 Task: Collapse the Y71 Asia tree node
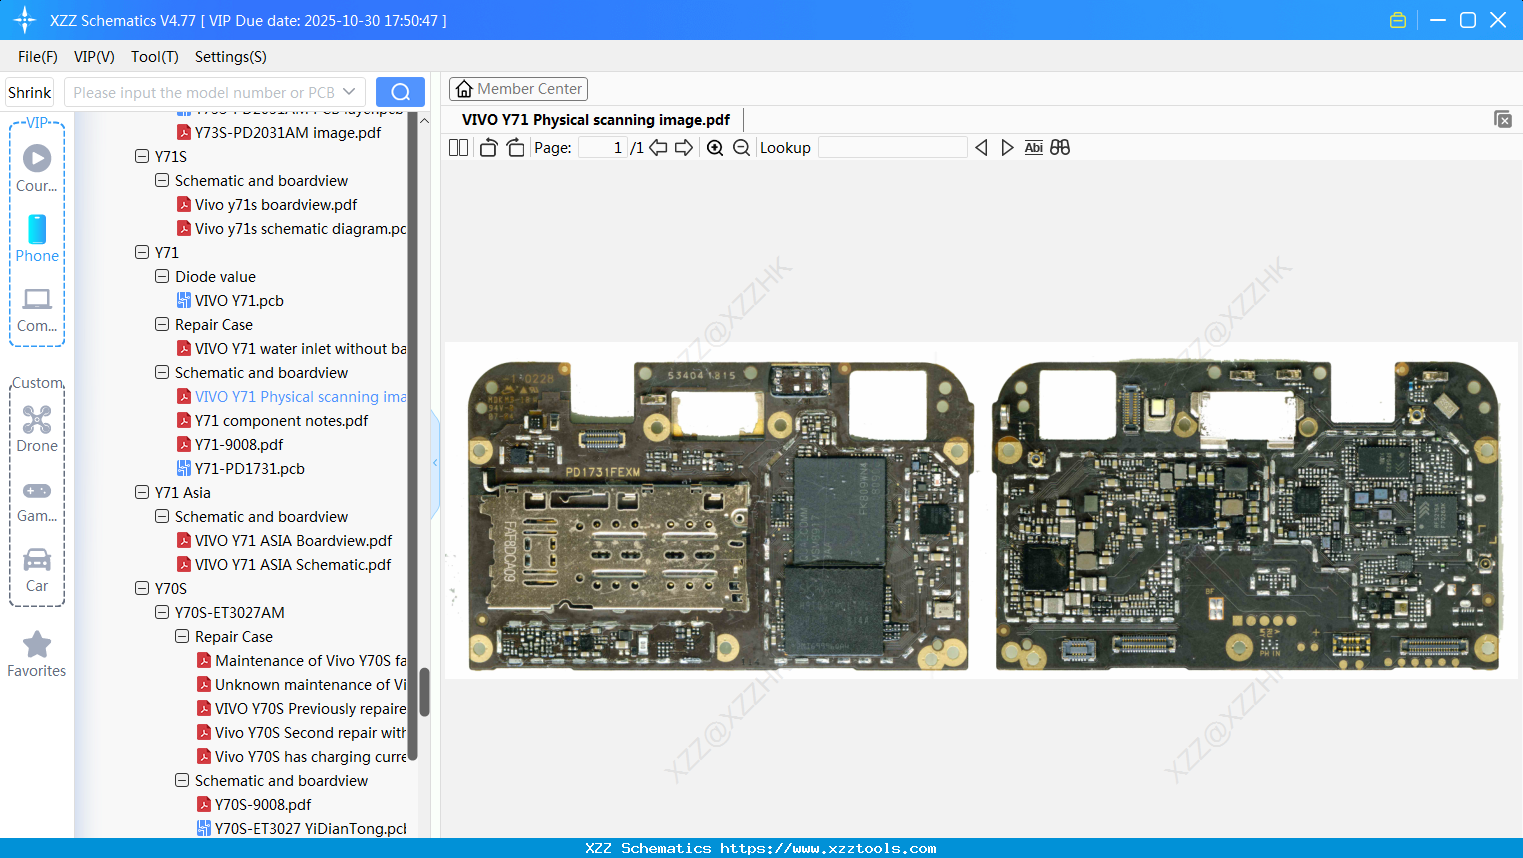[x=142, y=492]
